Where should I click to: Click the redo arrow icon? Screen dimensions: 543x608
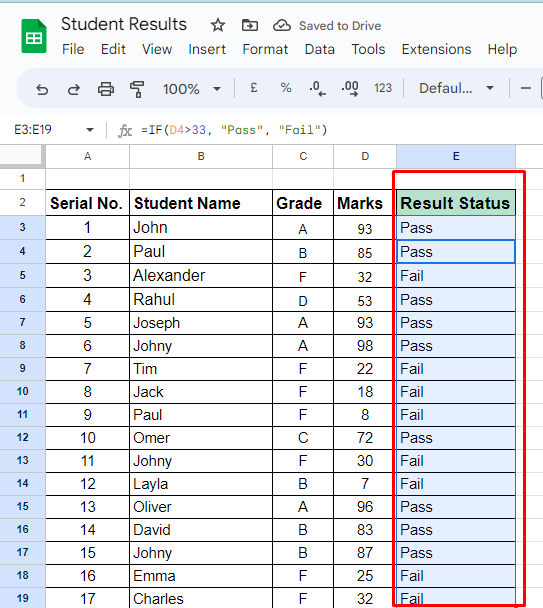pyautogui.click(x=74, y=89)
